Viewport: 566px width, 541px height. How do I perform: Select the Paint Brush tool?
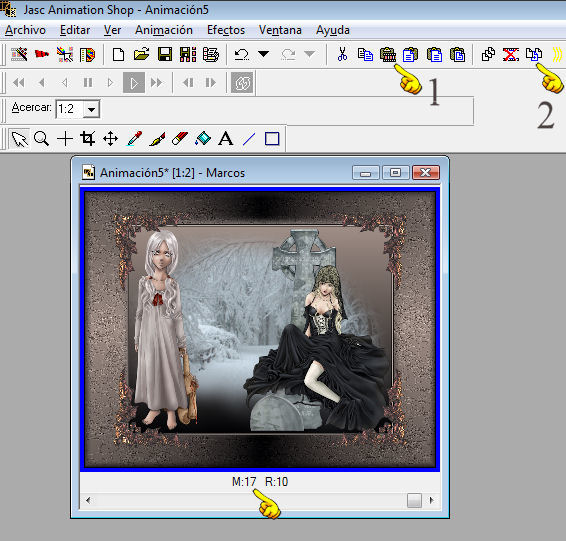pos(157,139)
